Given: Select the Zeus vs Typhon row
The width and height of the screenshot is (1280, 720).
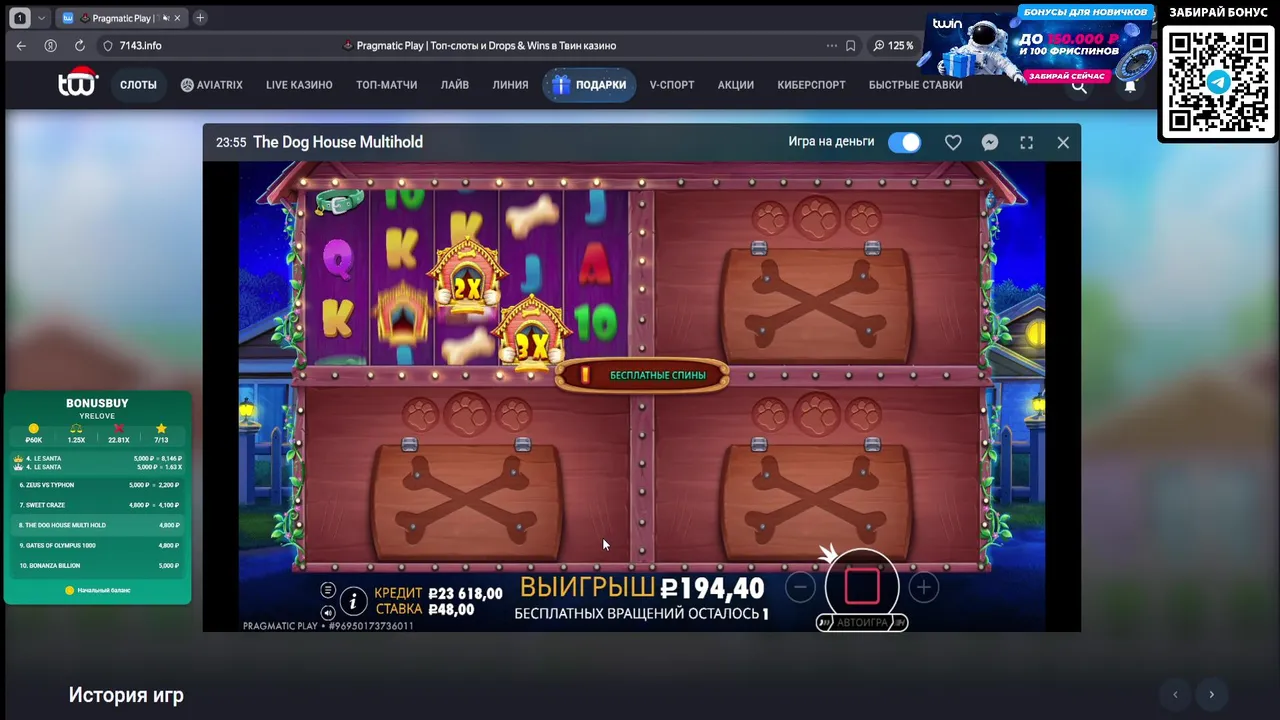Looking at the screenshot, I should pos(98,485).
